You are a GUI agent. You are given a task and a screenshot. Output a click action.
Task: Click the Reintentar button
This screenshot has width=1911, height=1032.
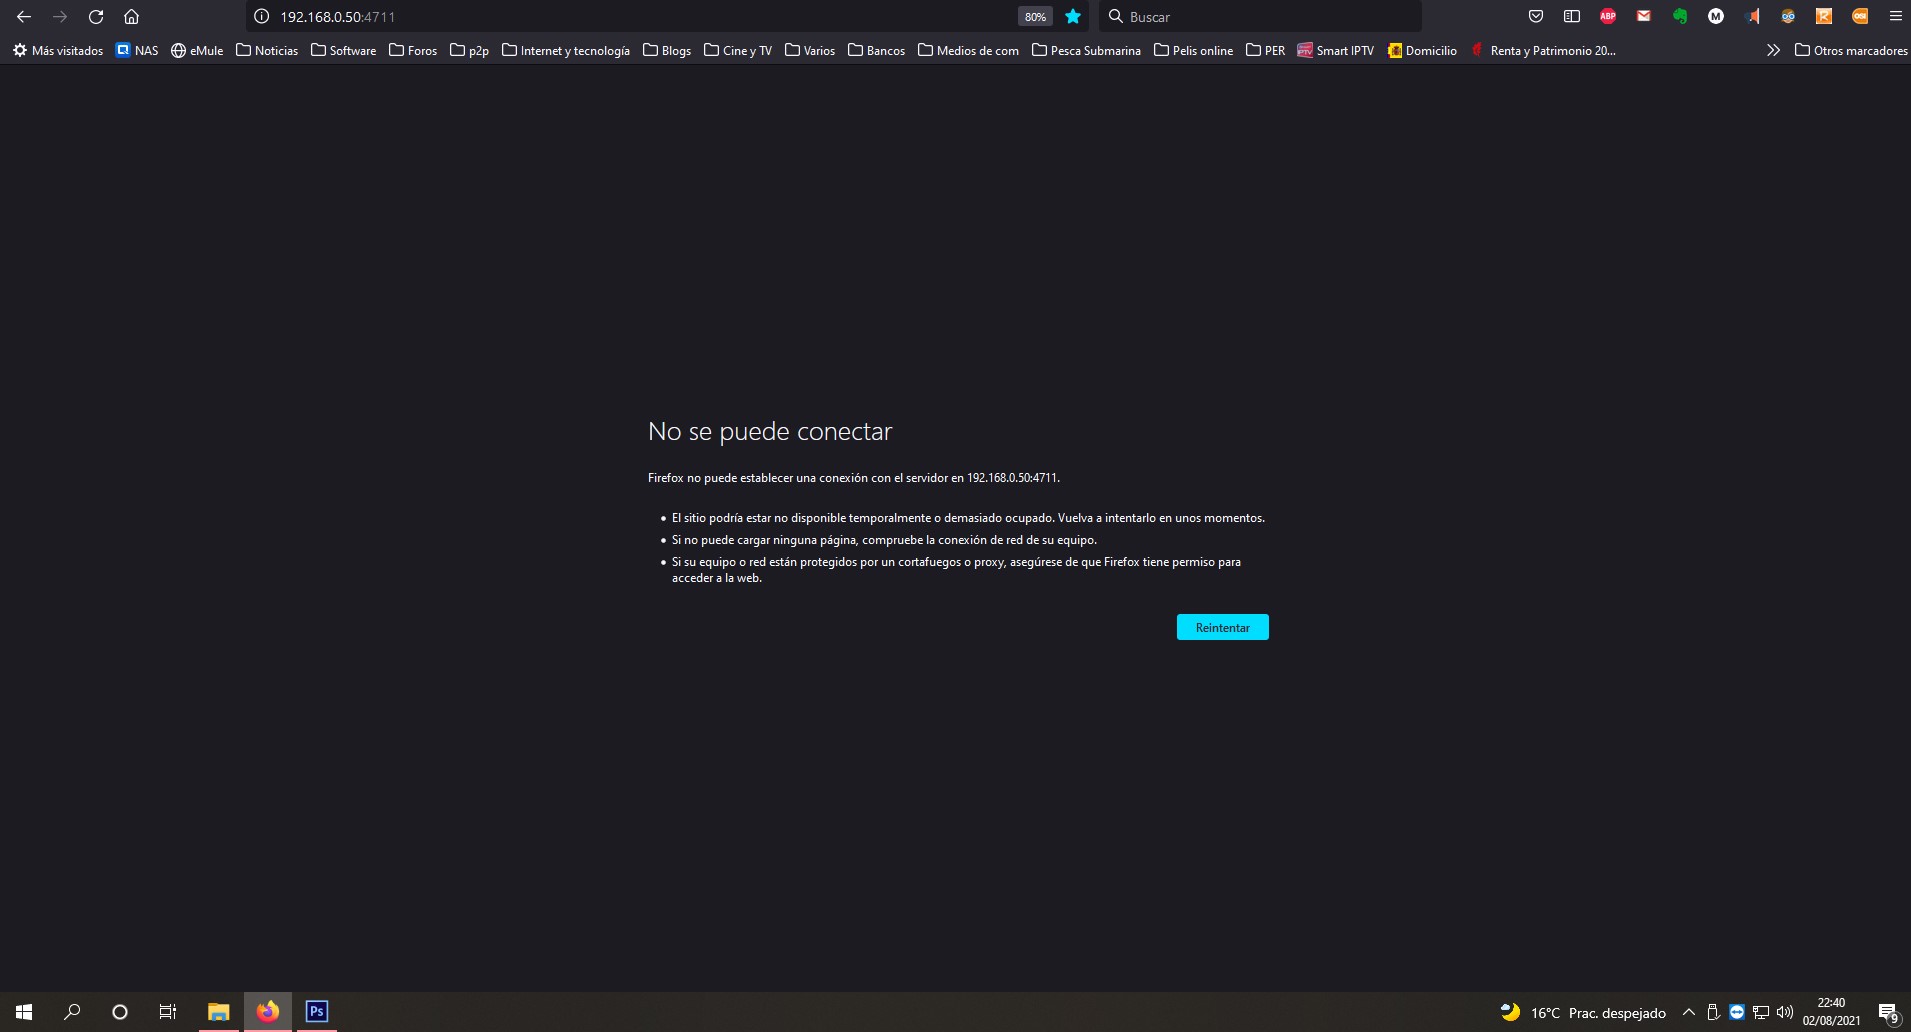point(1222,627)
